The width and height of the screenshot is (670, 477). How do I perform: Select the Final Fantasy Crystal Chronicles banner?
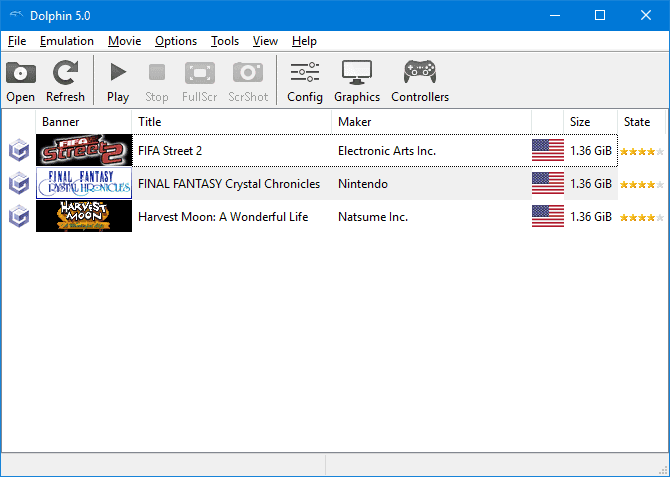coord(84,183)
